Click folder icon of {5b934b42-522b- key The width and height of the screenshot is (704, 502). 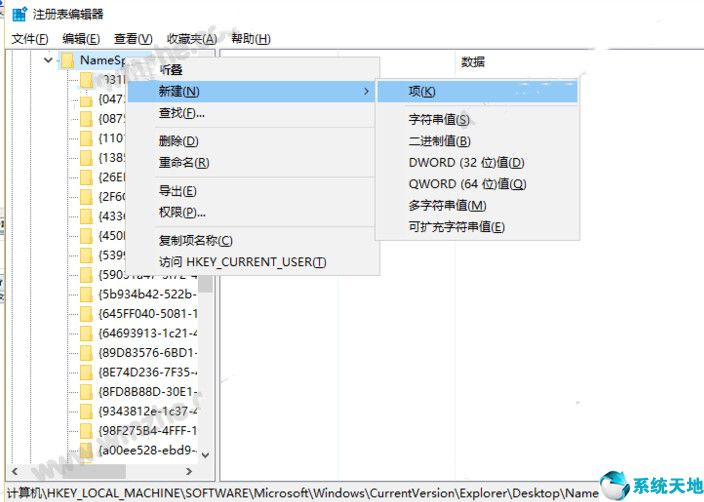click(86, 295)
